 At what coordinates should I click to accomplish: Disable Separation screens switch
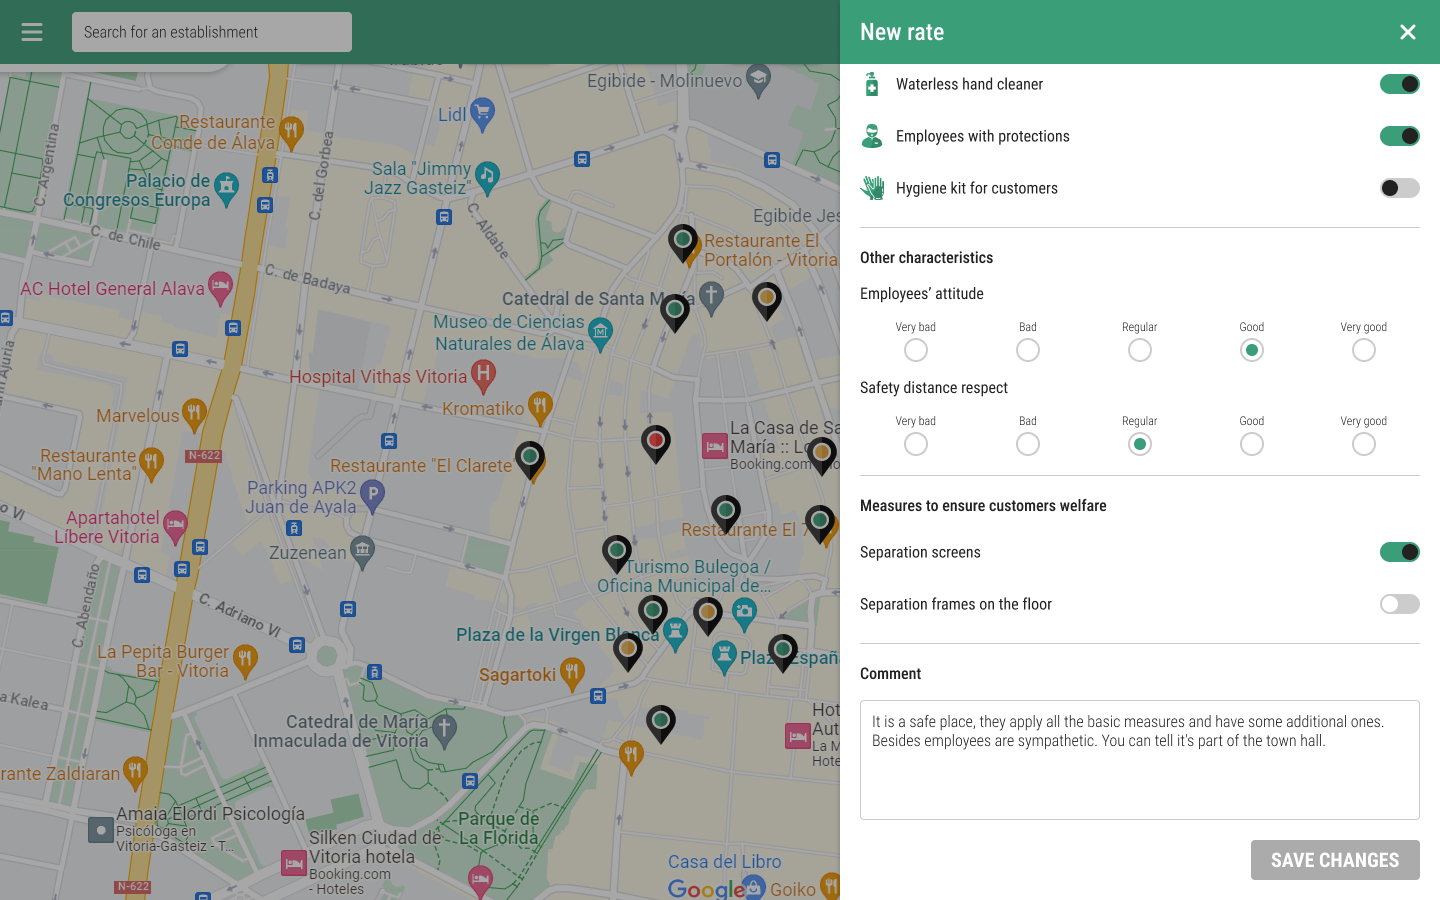tap(1400, 552)
